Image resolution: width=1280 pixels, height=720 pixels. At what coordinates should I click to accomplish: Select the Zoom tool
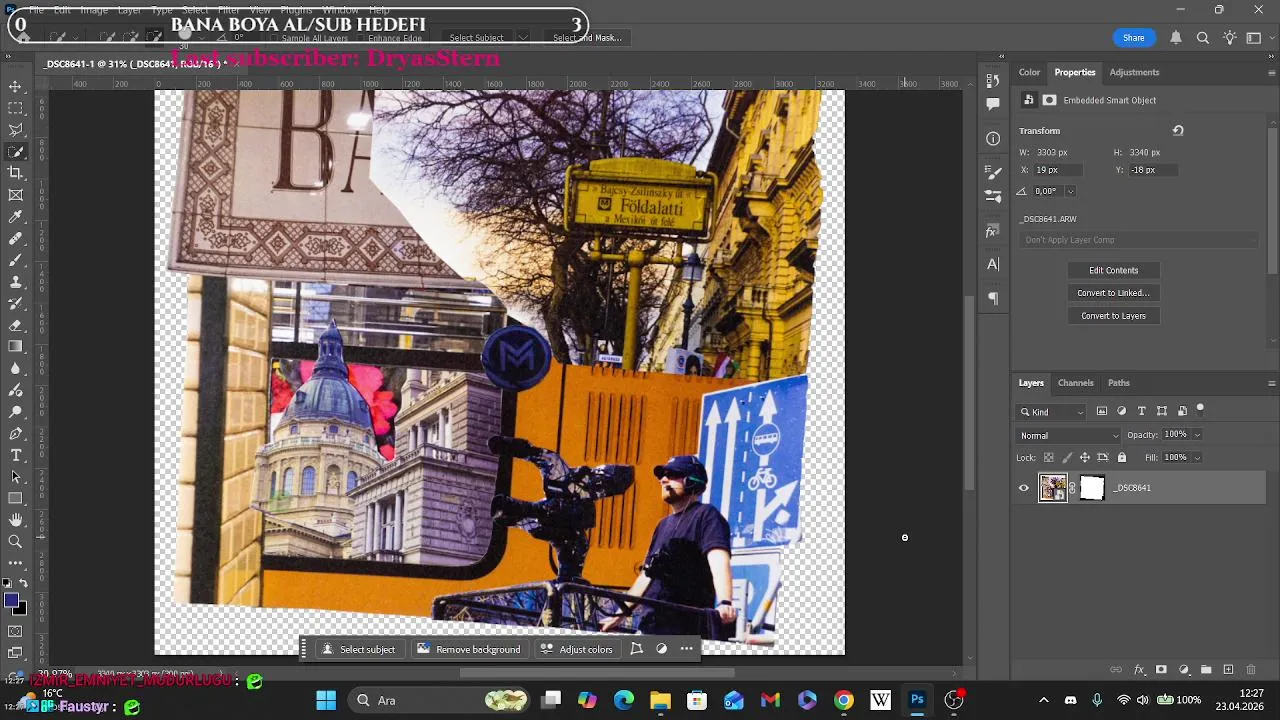(x=15, y=542)
